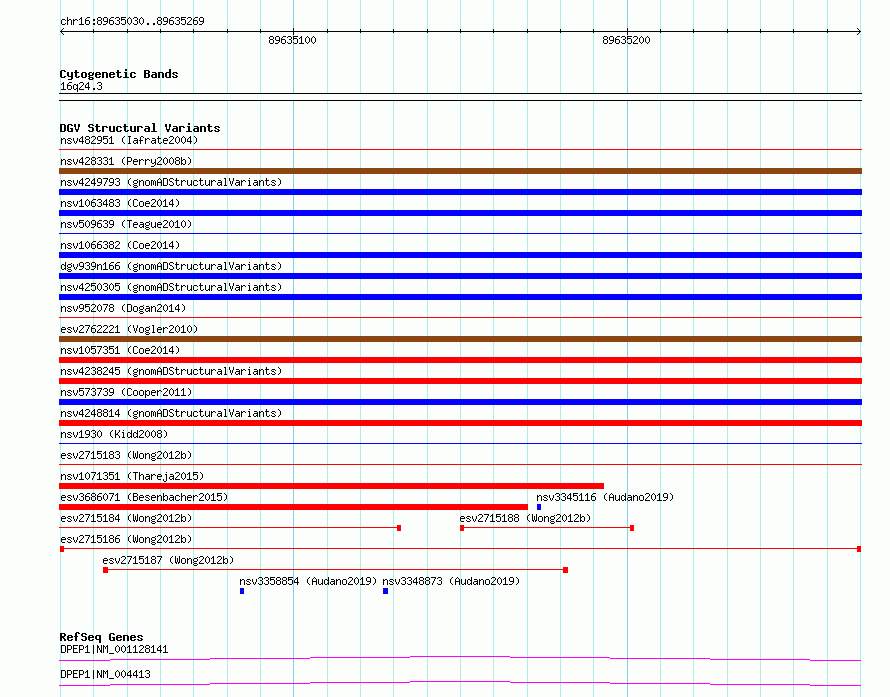Click the right arrow on the coordinate ruler
Screen dimensions: 890x697
[x=859, y=32]
